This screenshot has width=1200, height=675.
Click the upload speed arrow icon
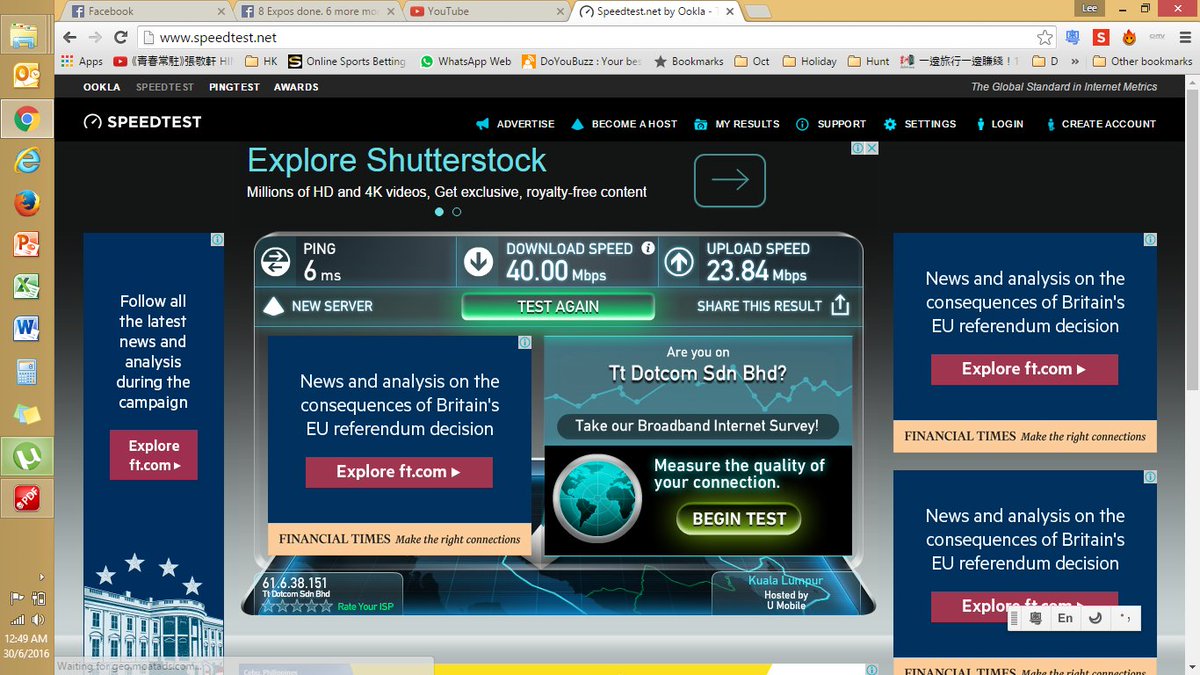click(679, 262)
